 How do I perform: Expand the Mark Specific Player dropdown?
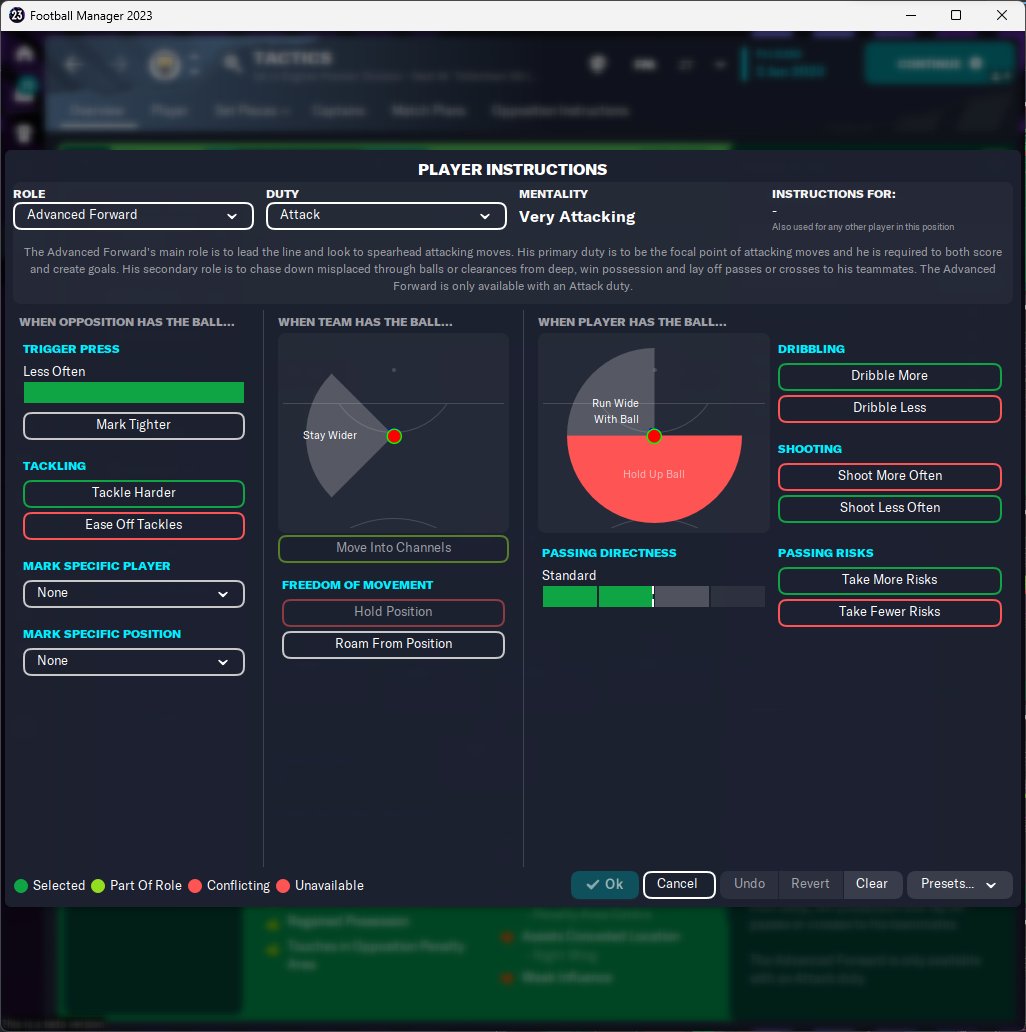(134, 594)
